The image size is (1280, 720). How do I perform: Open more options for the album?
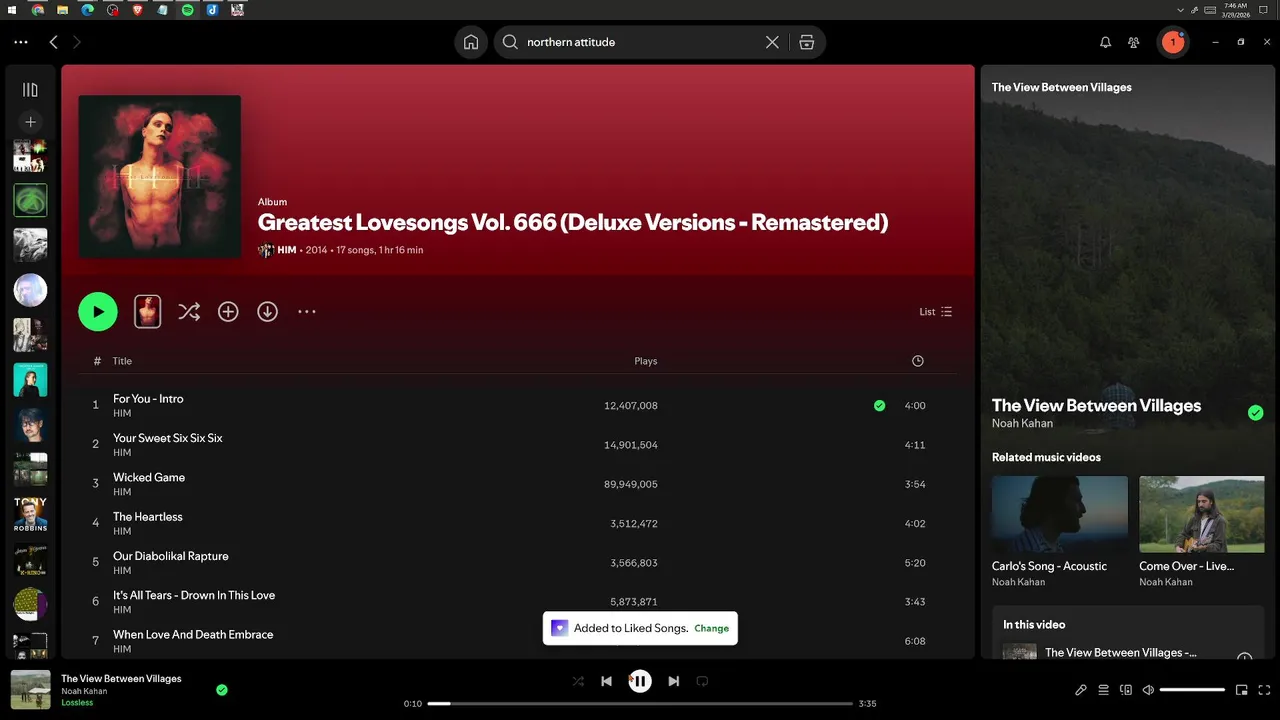(307, 312)
